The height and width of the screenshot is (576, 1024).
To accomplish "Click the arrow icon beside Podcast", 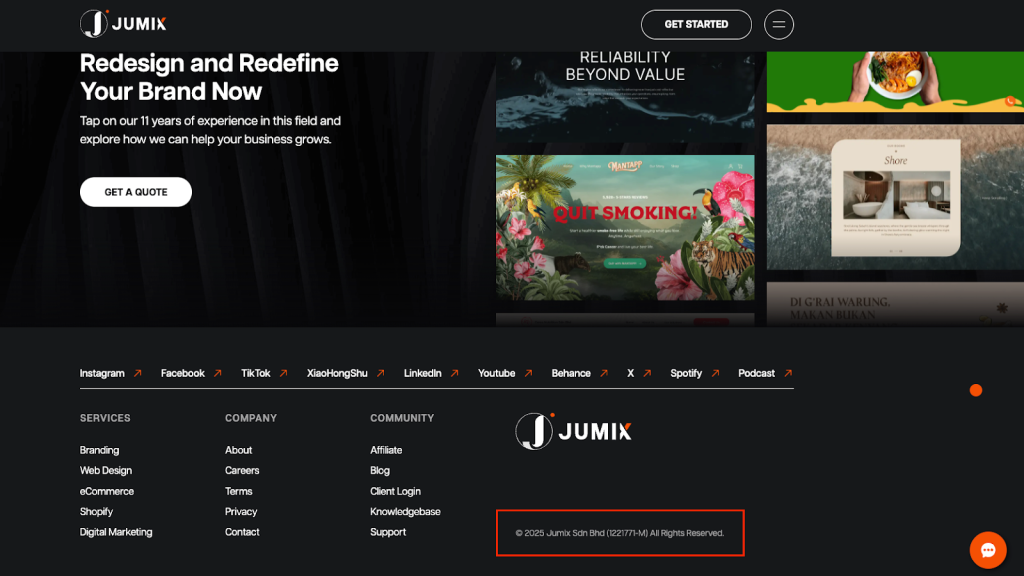I will point(788,373).
